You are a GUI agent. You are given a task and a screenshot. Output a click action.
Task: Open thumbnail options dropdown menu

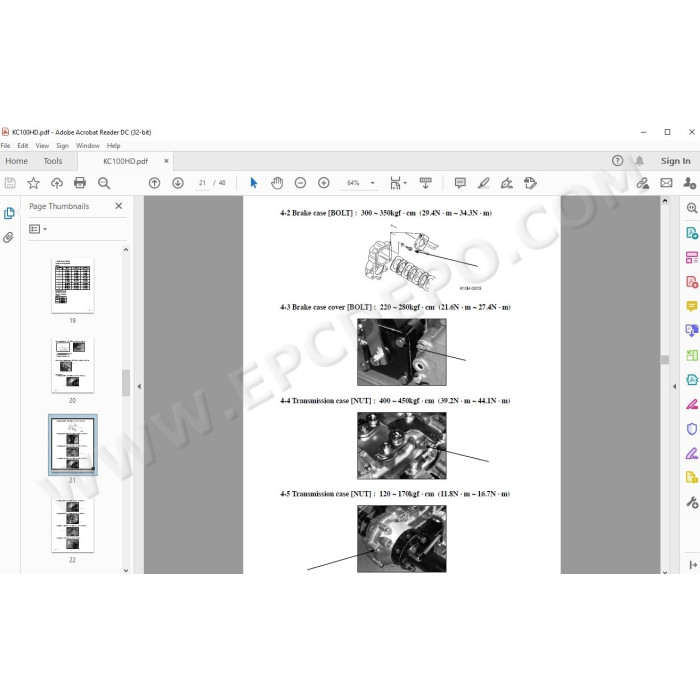[x=38, y=229]
